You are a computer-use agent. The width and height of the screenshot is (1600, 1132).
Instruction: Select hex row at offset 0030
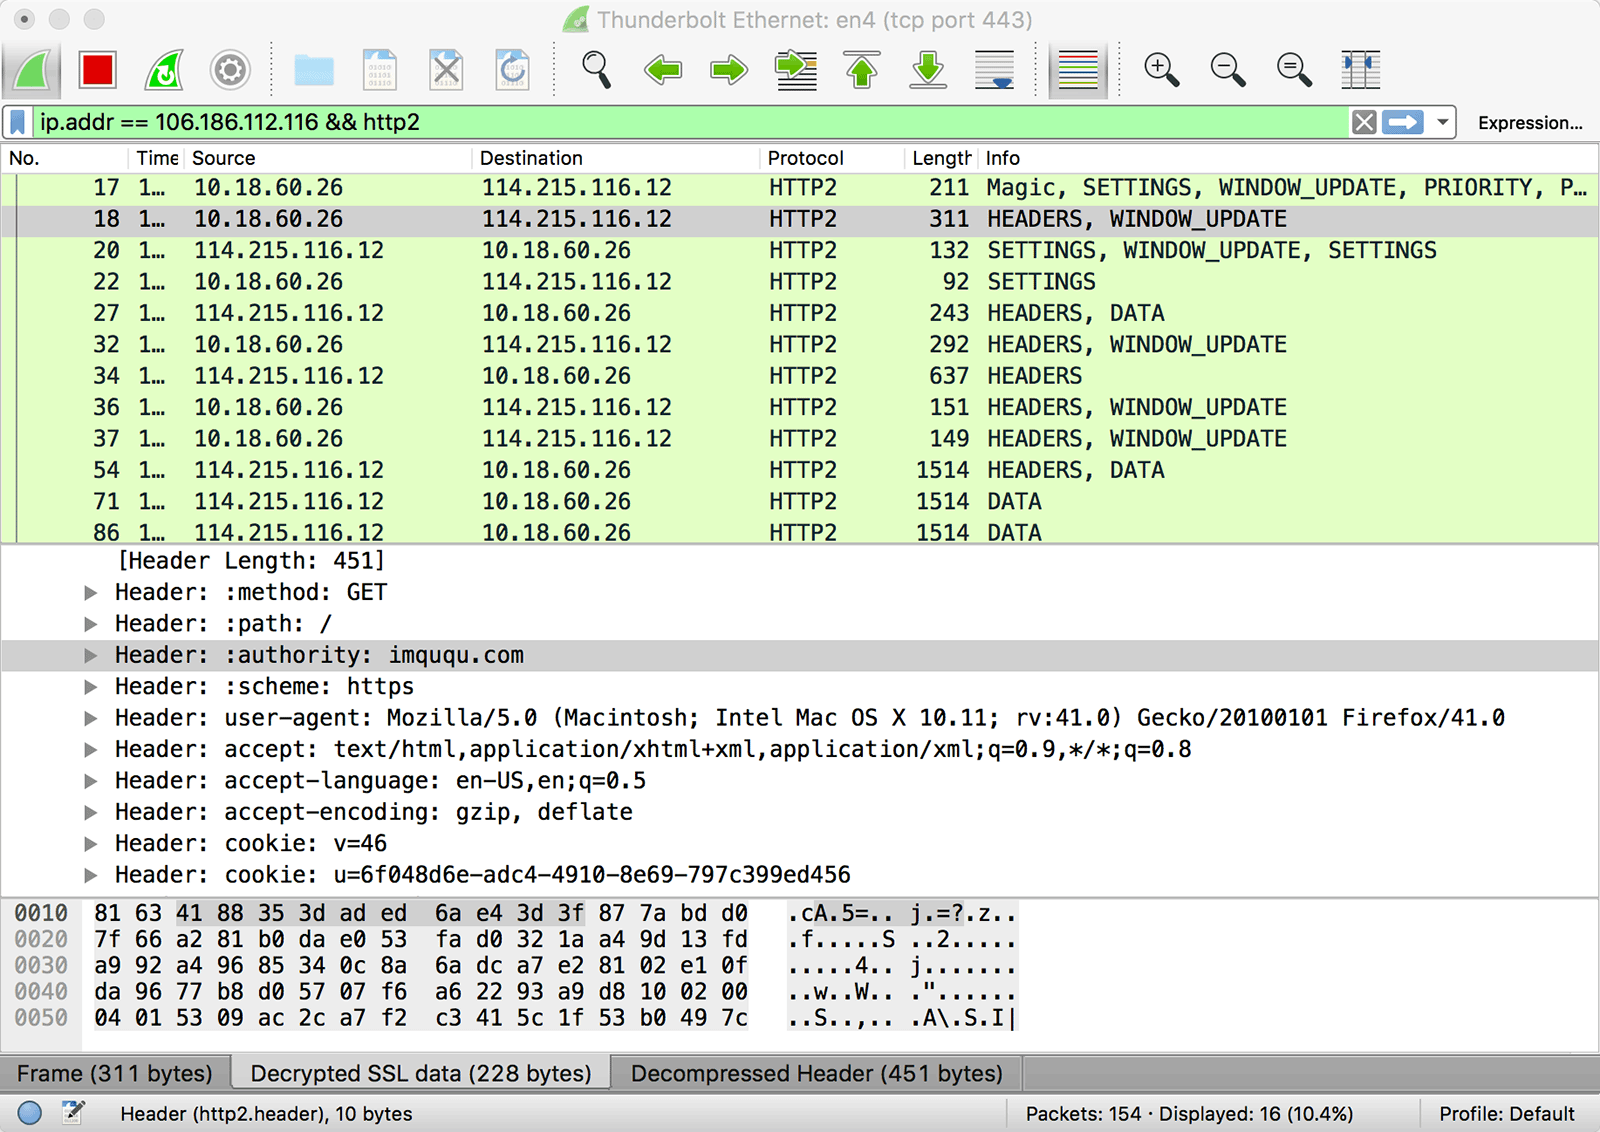click(x=515, y=966)
